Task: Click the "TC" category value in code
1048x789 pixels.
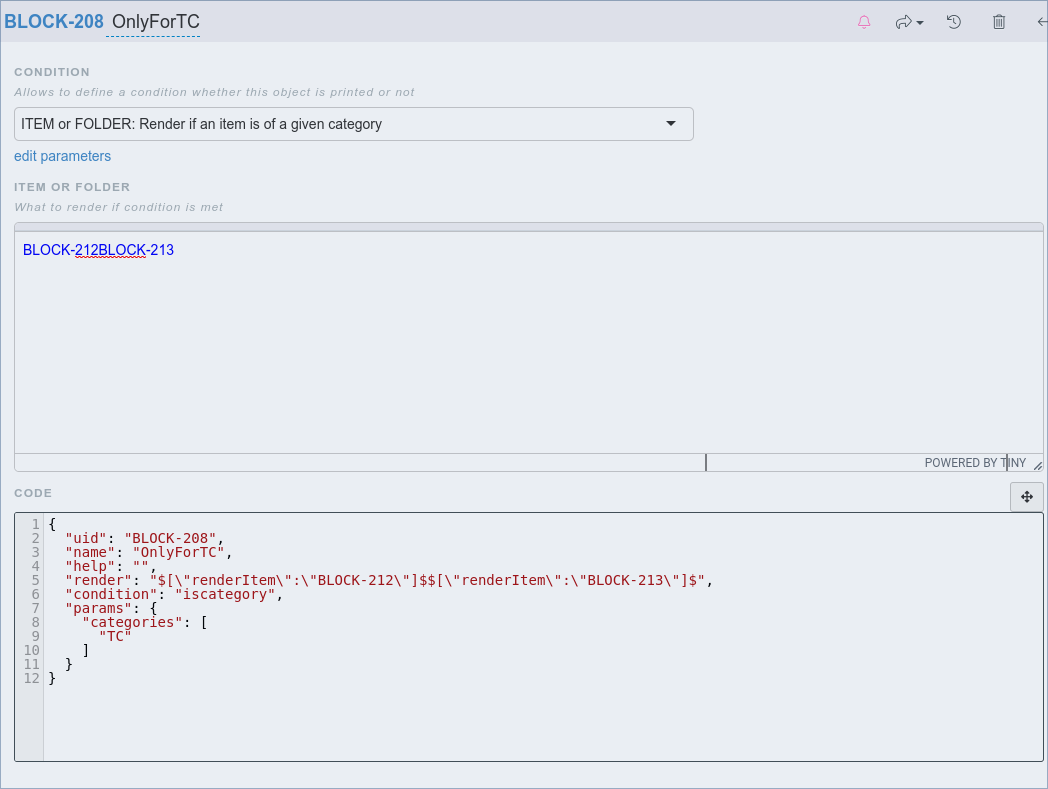Action: [115, 636]
